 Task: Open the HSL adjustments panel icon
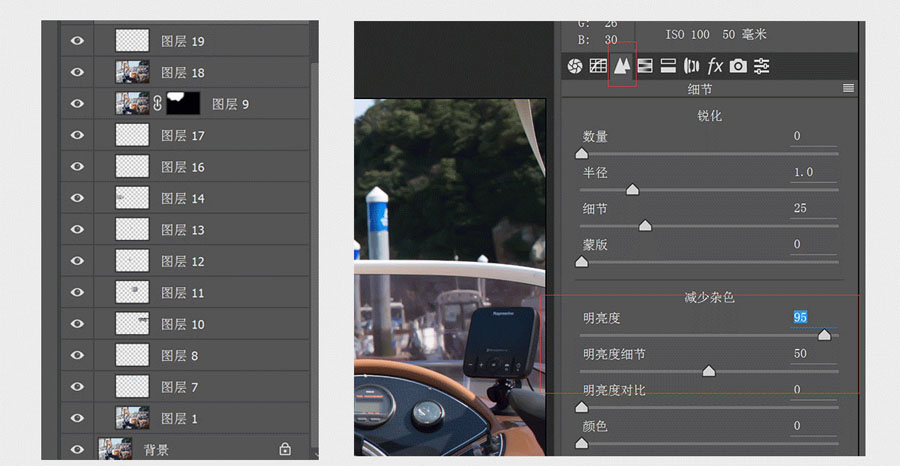pos(645,66)
